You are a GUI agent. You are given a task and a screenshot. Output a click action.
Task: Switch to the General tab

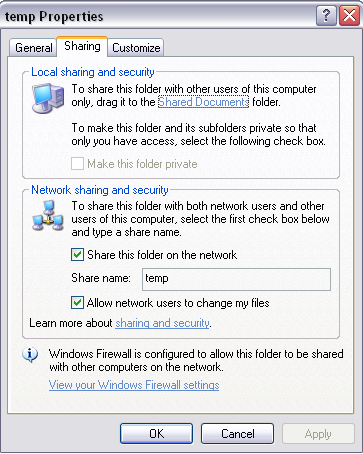click(33, 48)
